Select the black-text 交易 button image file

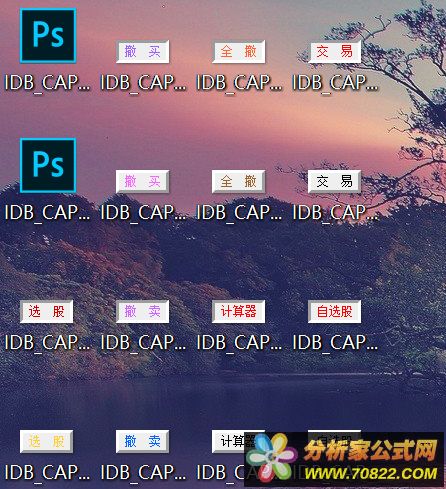point(335,182)
